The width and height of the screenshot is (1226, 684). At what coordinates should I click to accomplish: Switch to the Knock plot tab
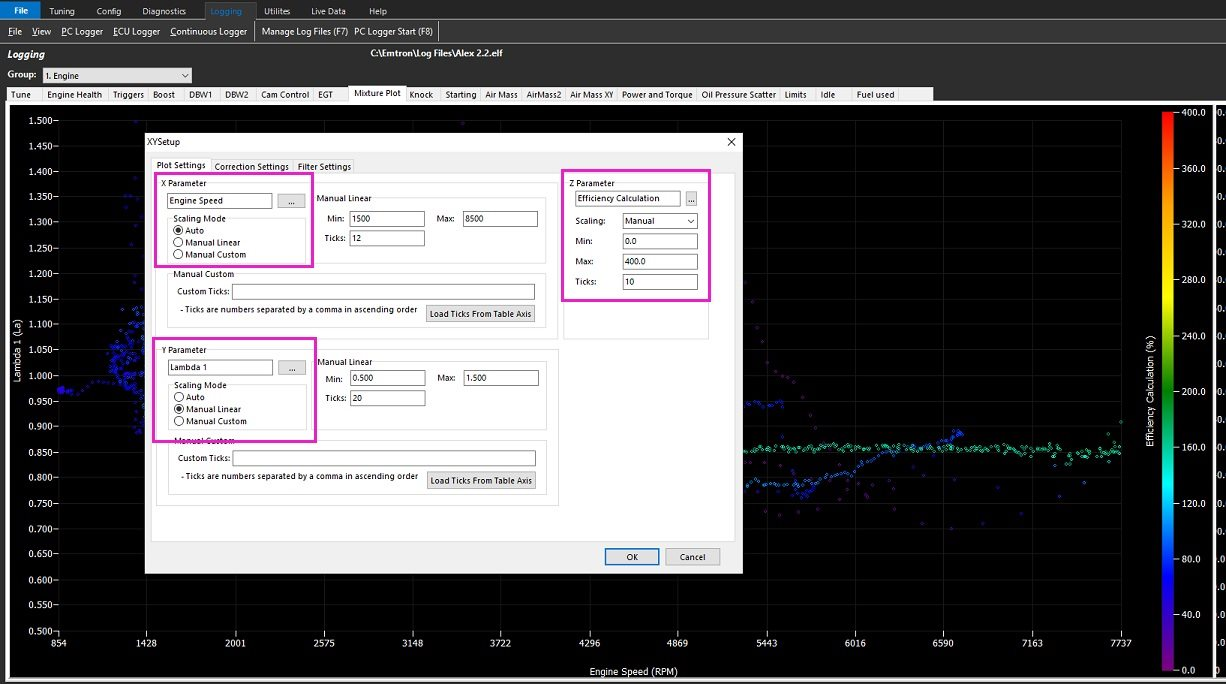click(x=421, y=95)
